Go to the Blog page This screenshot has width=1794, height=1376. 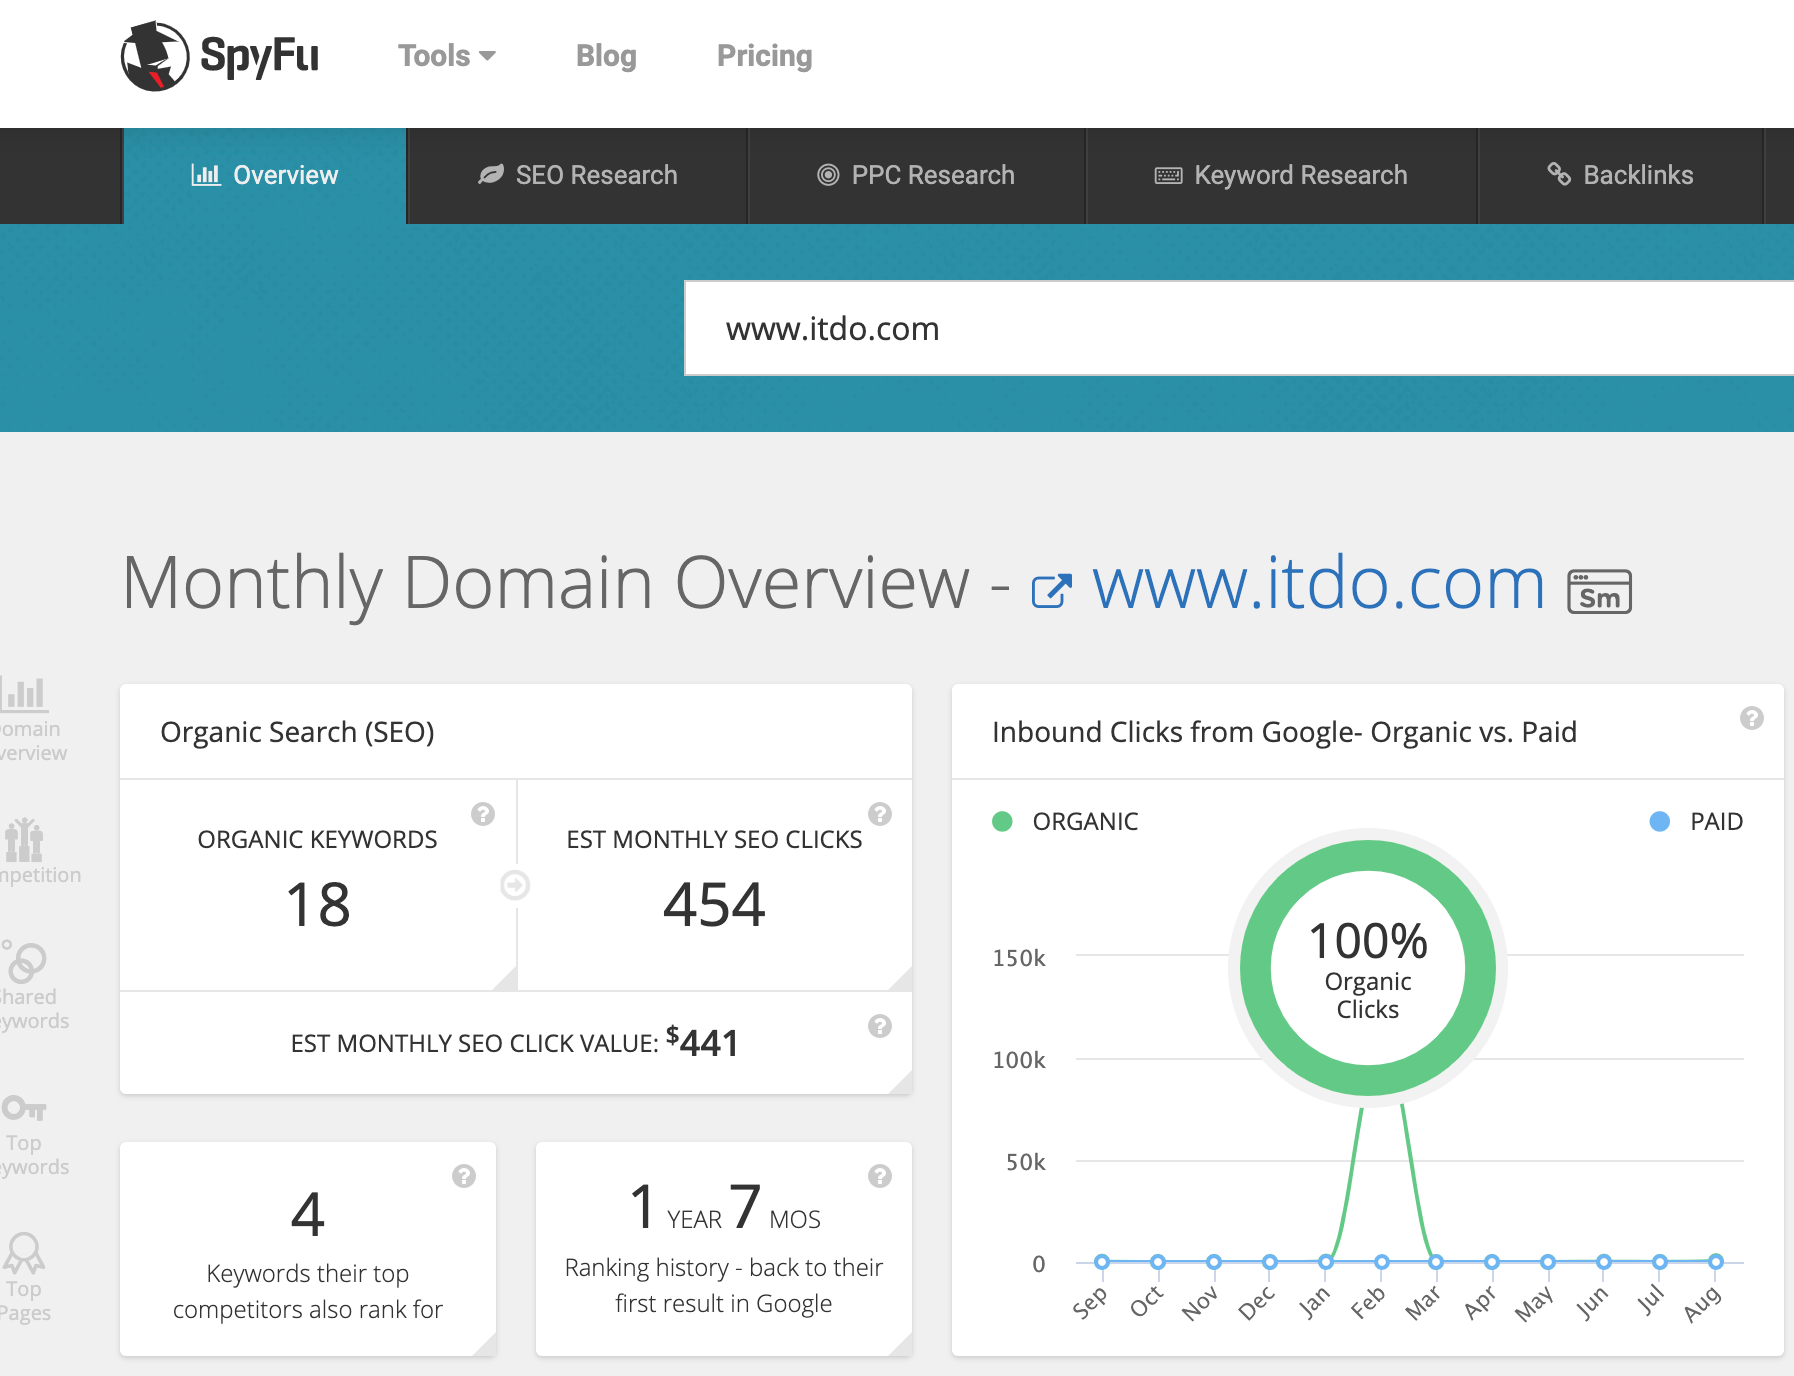[606, 56]
